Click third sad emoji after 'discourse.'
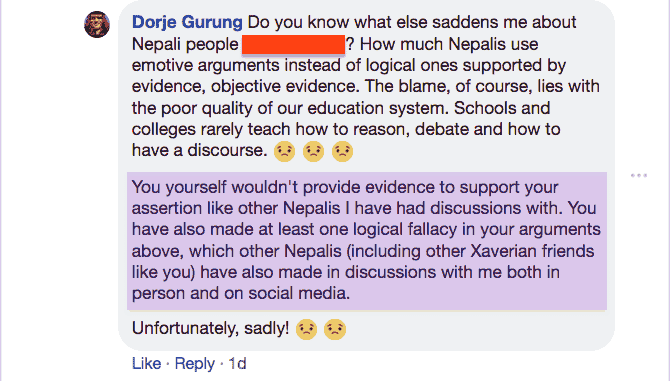Screen dimensions: 670x381 (x=342, y=151)
